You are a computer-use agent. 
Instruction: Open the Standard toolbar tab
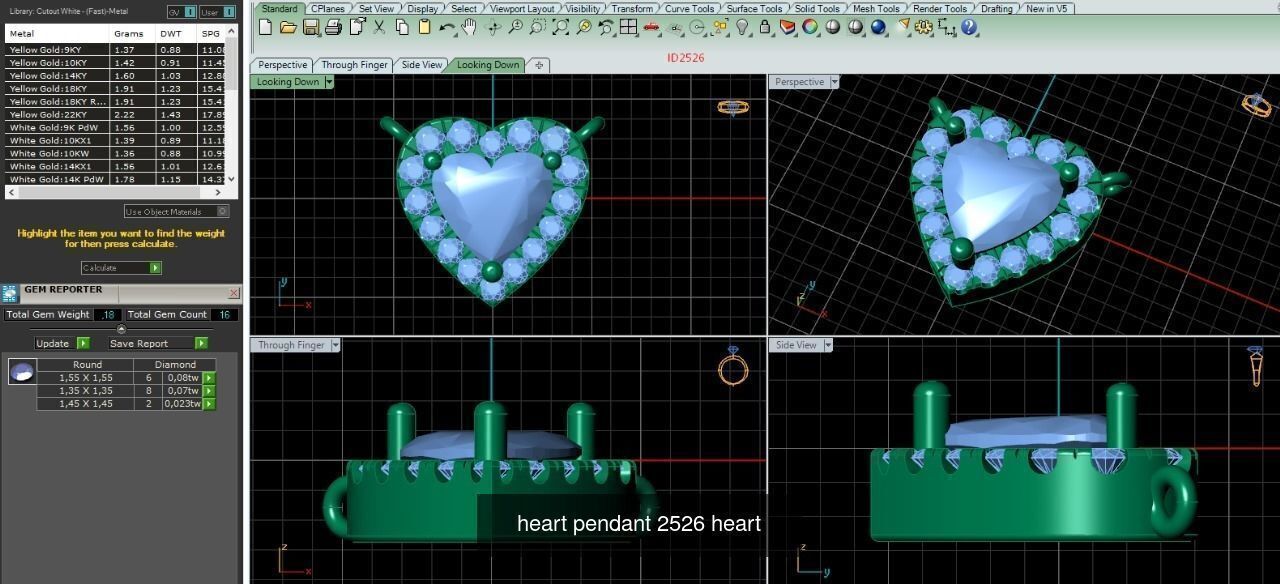pos(279,8)
